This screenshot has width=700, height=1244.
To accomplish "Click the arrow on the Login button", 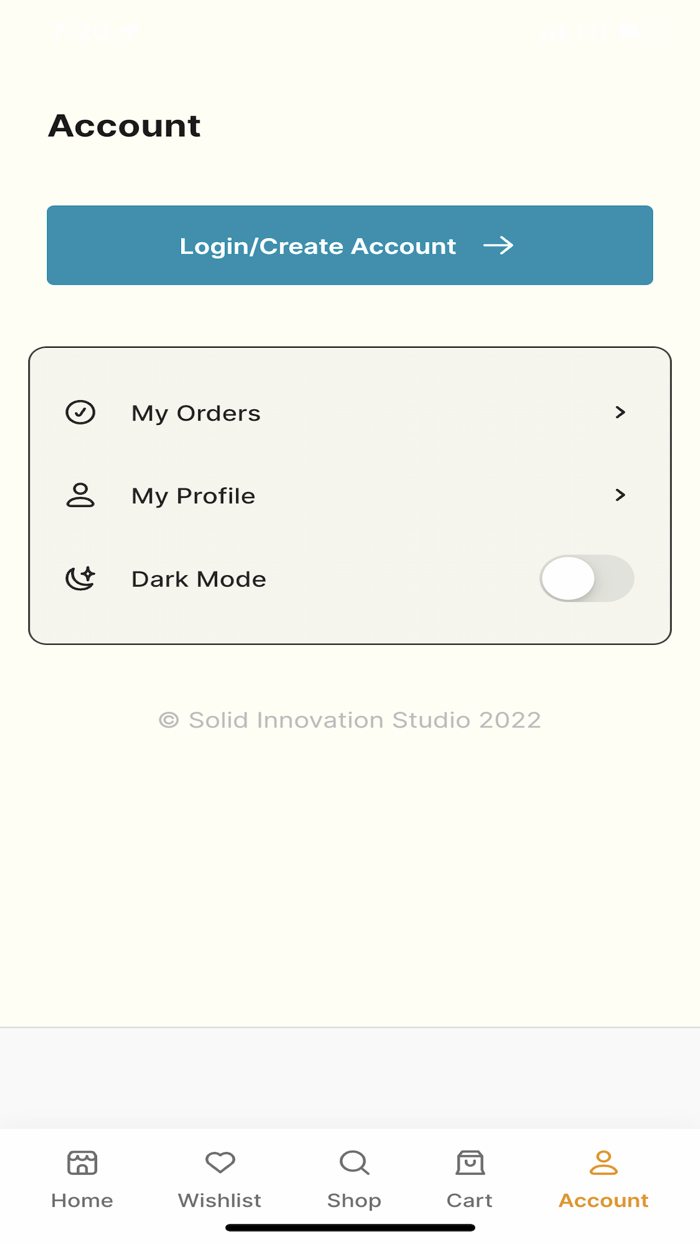I will [498, 246].
